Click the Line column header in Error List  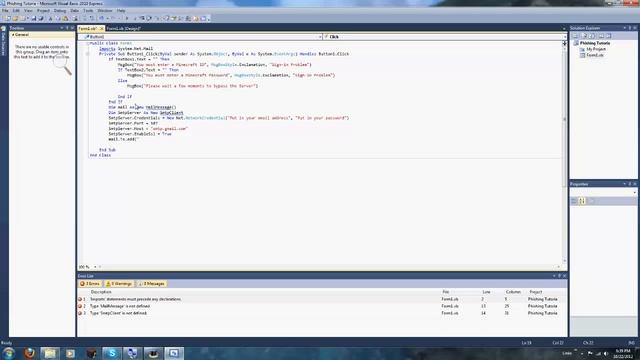[x=486, y=292]
